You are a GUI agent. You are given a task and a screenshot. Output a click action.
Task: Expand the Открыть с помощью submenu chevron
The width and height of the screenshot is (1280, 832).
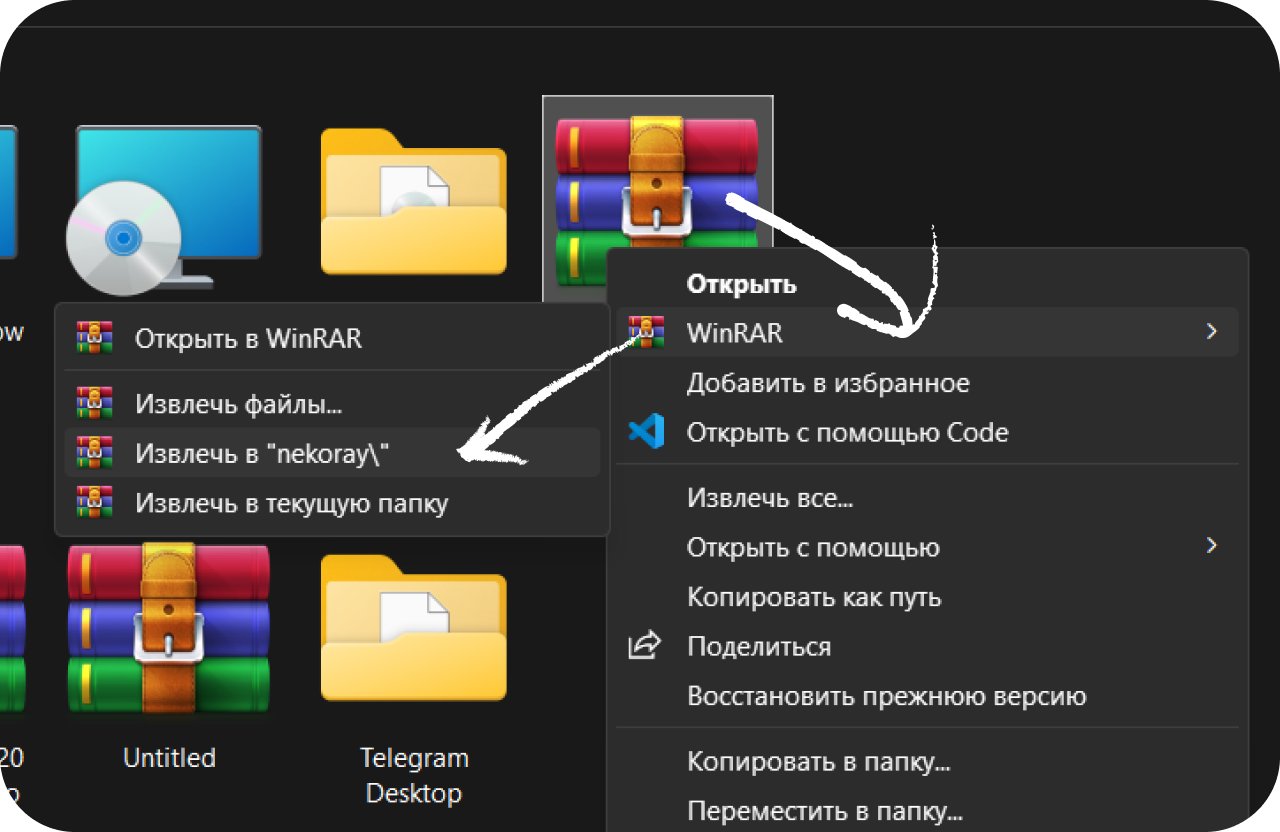point(1211,547)
